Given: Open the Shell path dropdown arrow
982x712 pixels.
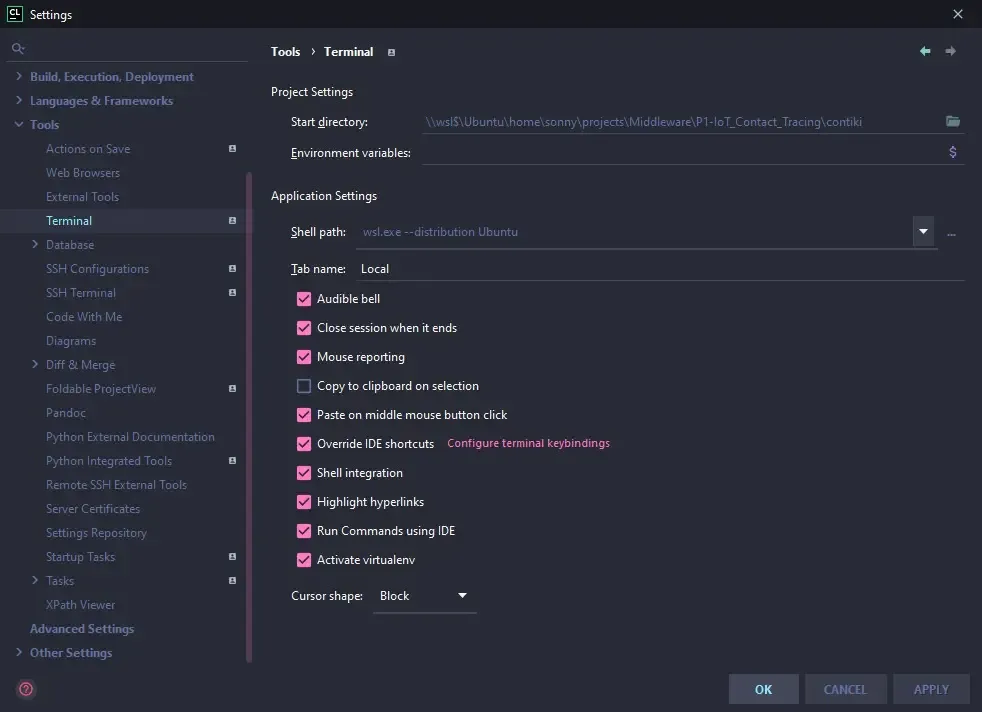Looking at the screenshot, I should (922, 232).
